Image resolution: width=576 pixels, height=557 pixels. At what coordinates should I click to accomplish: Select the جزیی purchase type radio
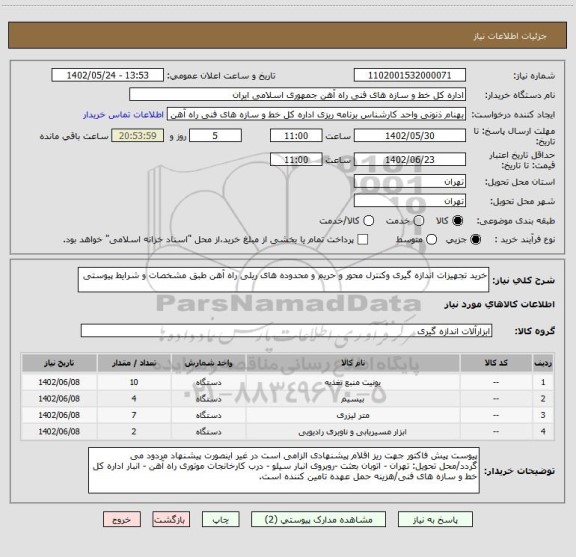[476, 240]
